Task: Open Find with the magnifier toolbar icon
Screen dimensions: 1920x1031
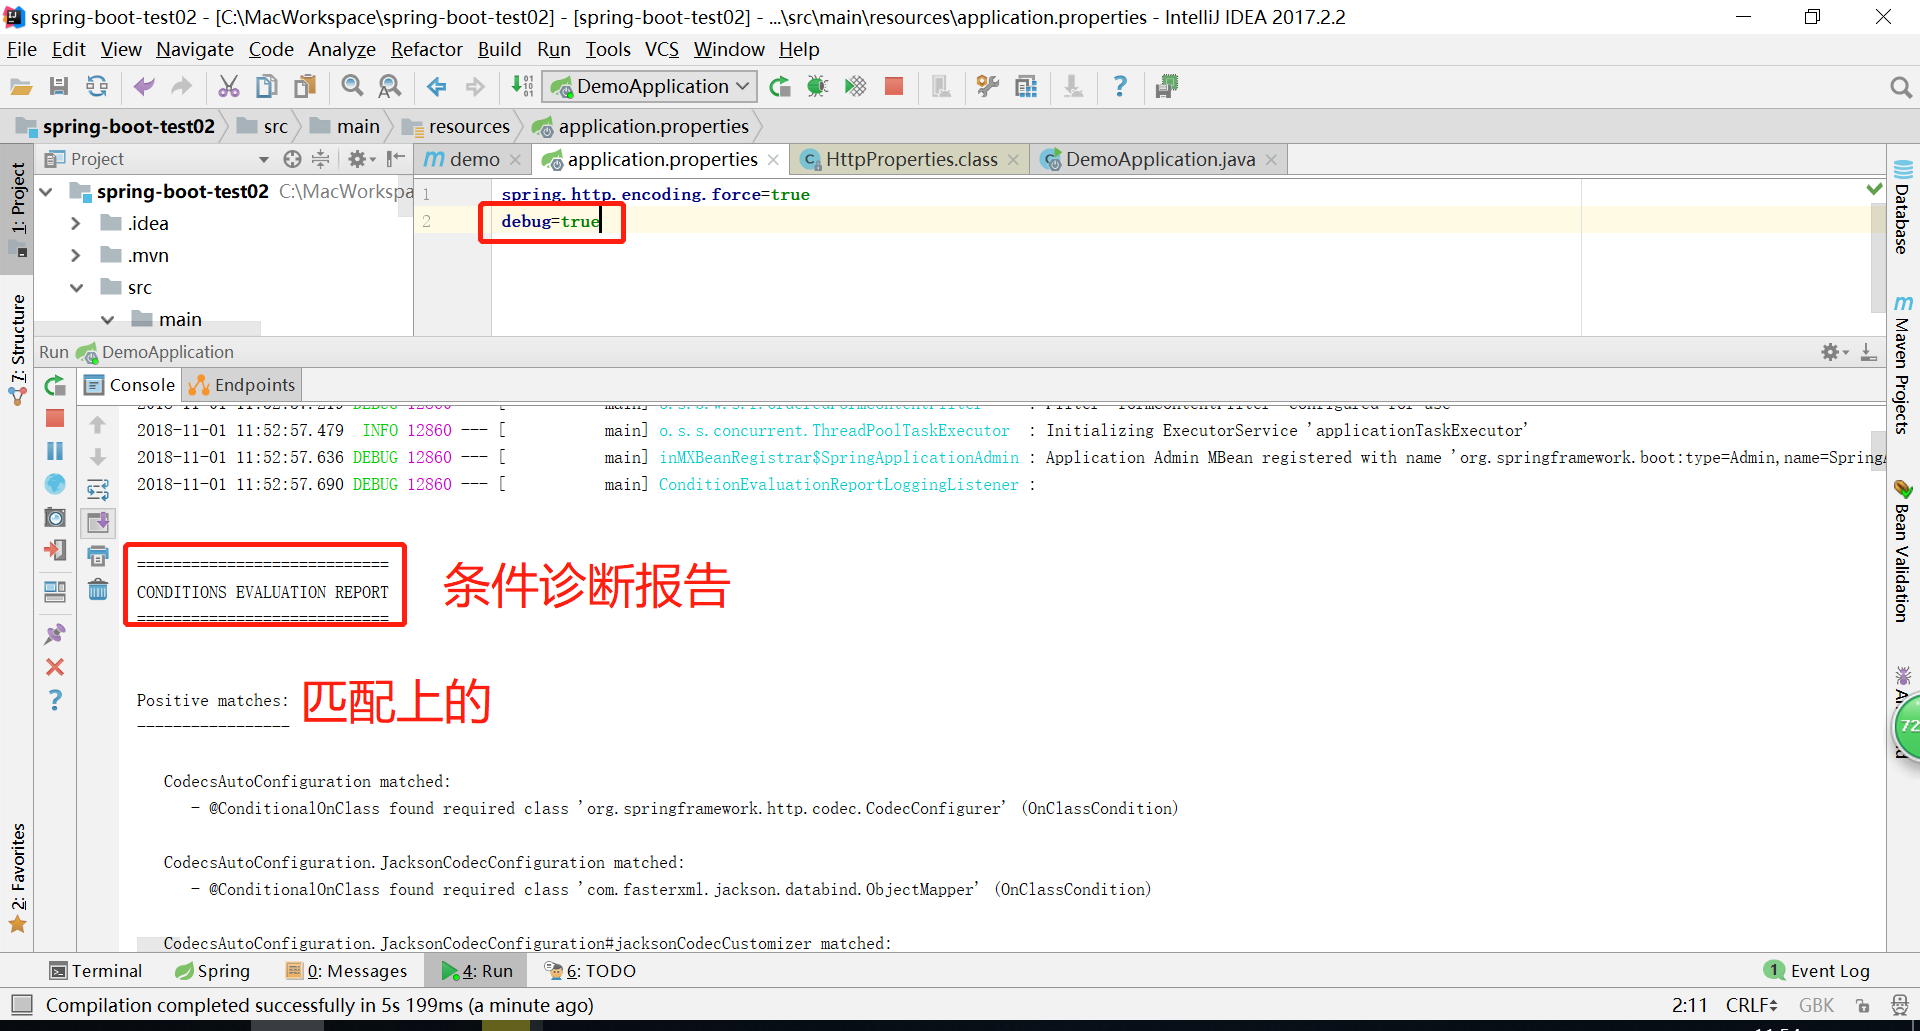Action: 352,87
